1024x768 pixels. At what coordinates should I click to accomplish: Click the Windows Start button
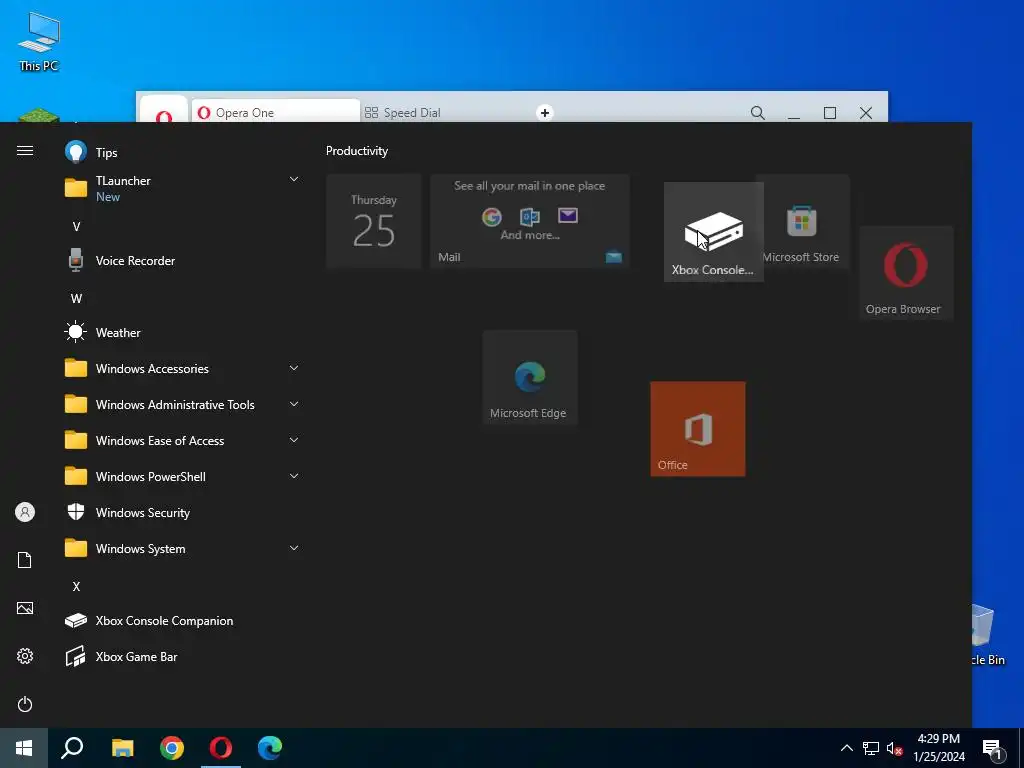click(24, 748)
